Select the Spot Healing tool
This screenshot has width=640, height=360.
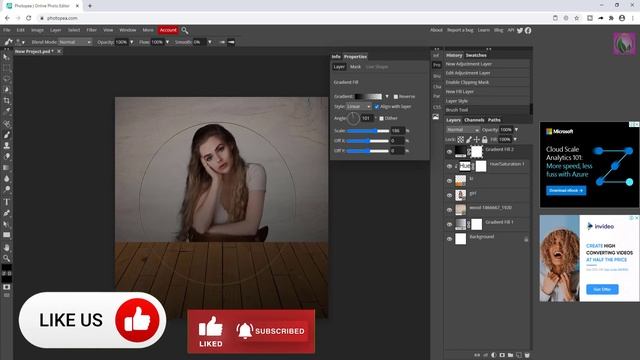(x=6, y=124)
